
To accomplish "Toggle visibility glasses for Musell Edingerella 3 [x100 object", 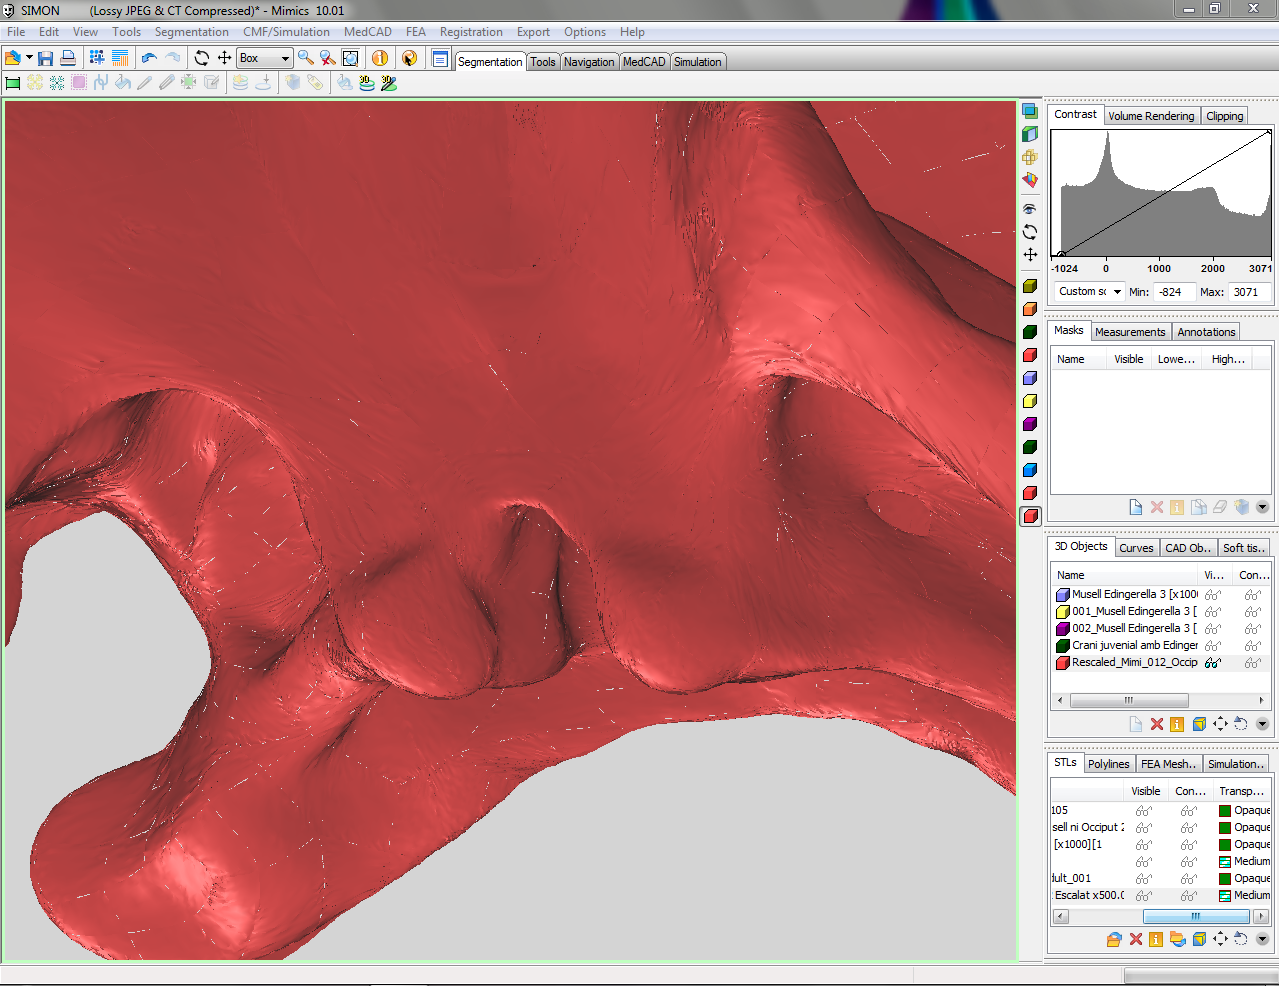I will click(x=1213, y=595).
